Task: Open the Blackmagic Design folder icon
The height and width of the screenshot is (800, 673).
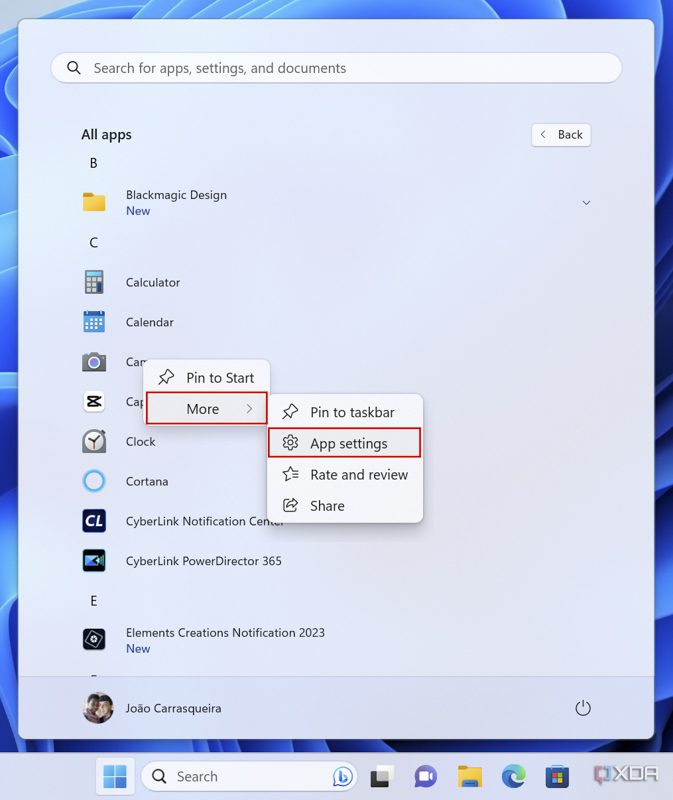Action: [x=94, y=202]
